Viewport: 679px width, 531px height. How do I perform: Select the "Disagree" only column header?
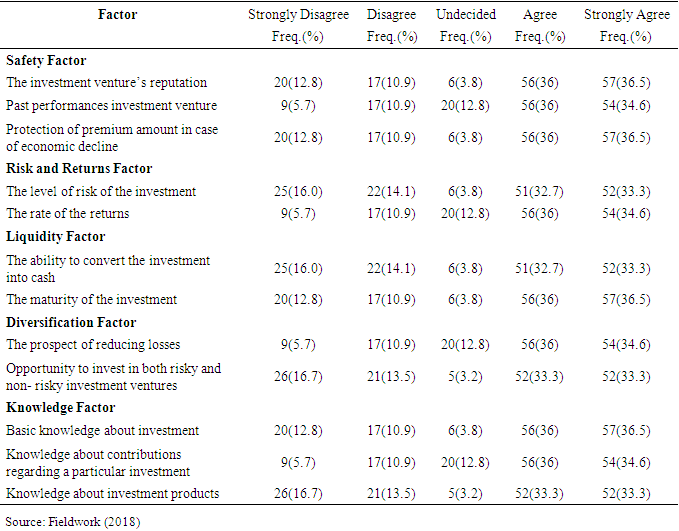392,15
